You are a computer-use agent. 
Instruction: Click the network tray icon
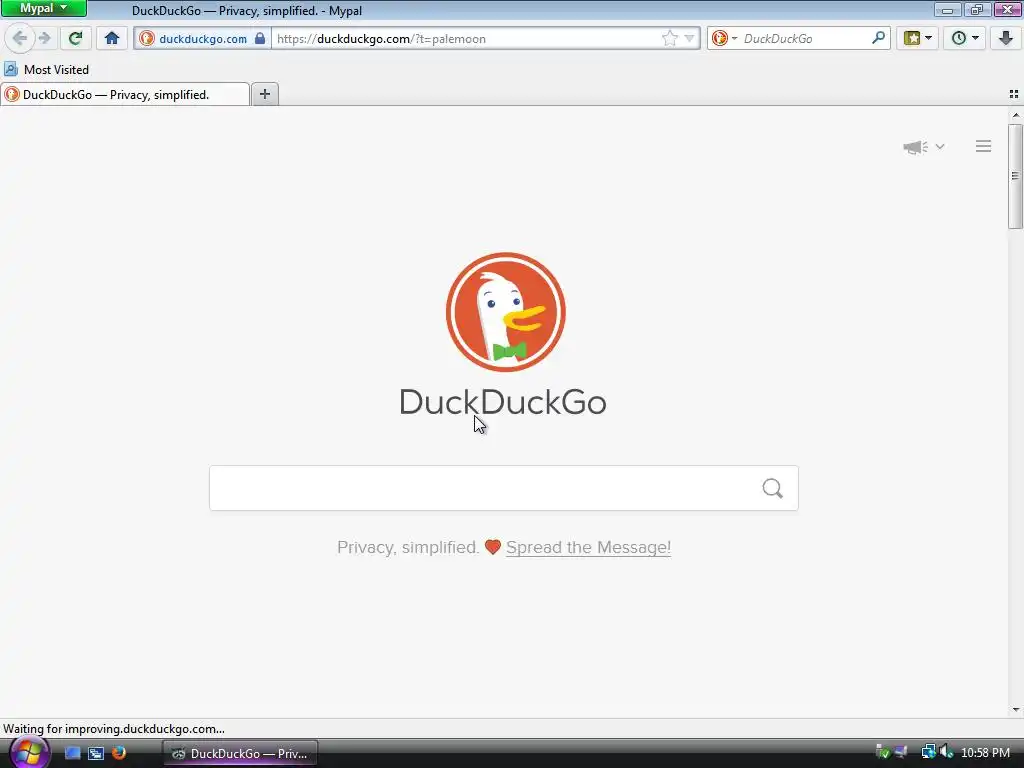click(928, 752)
